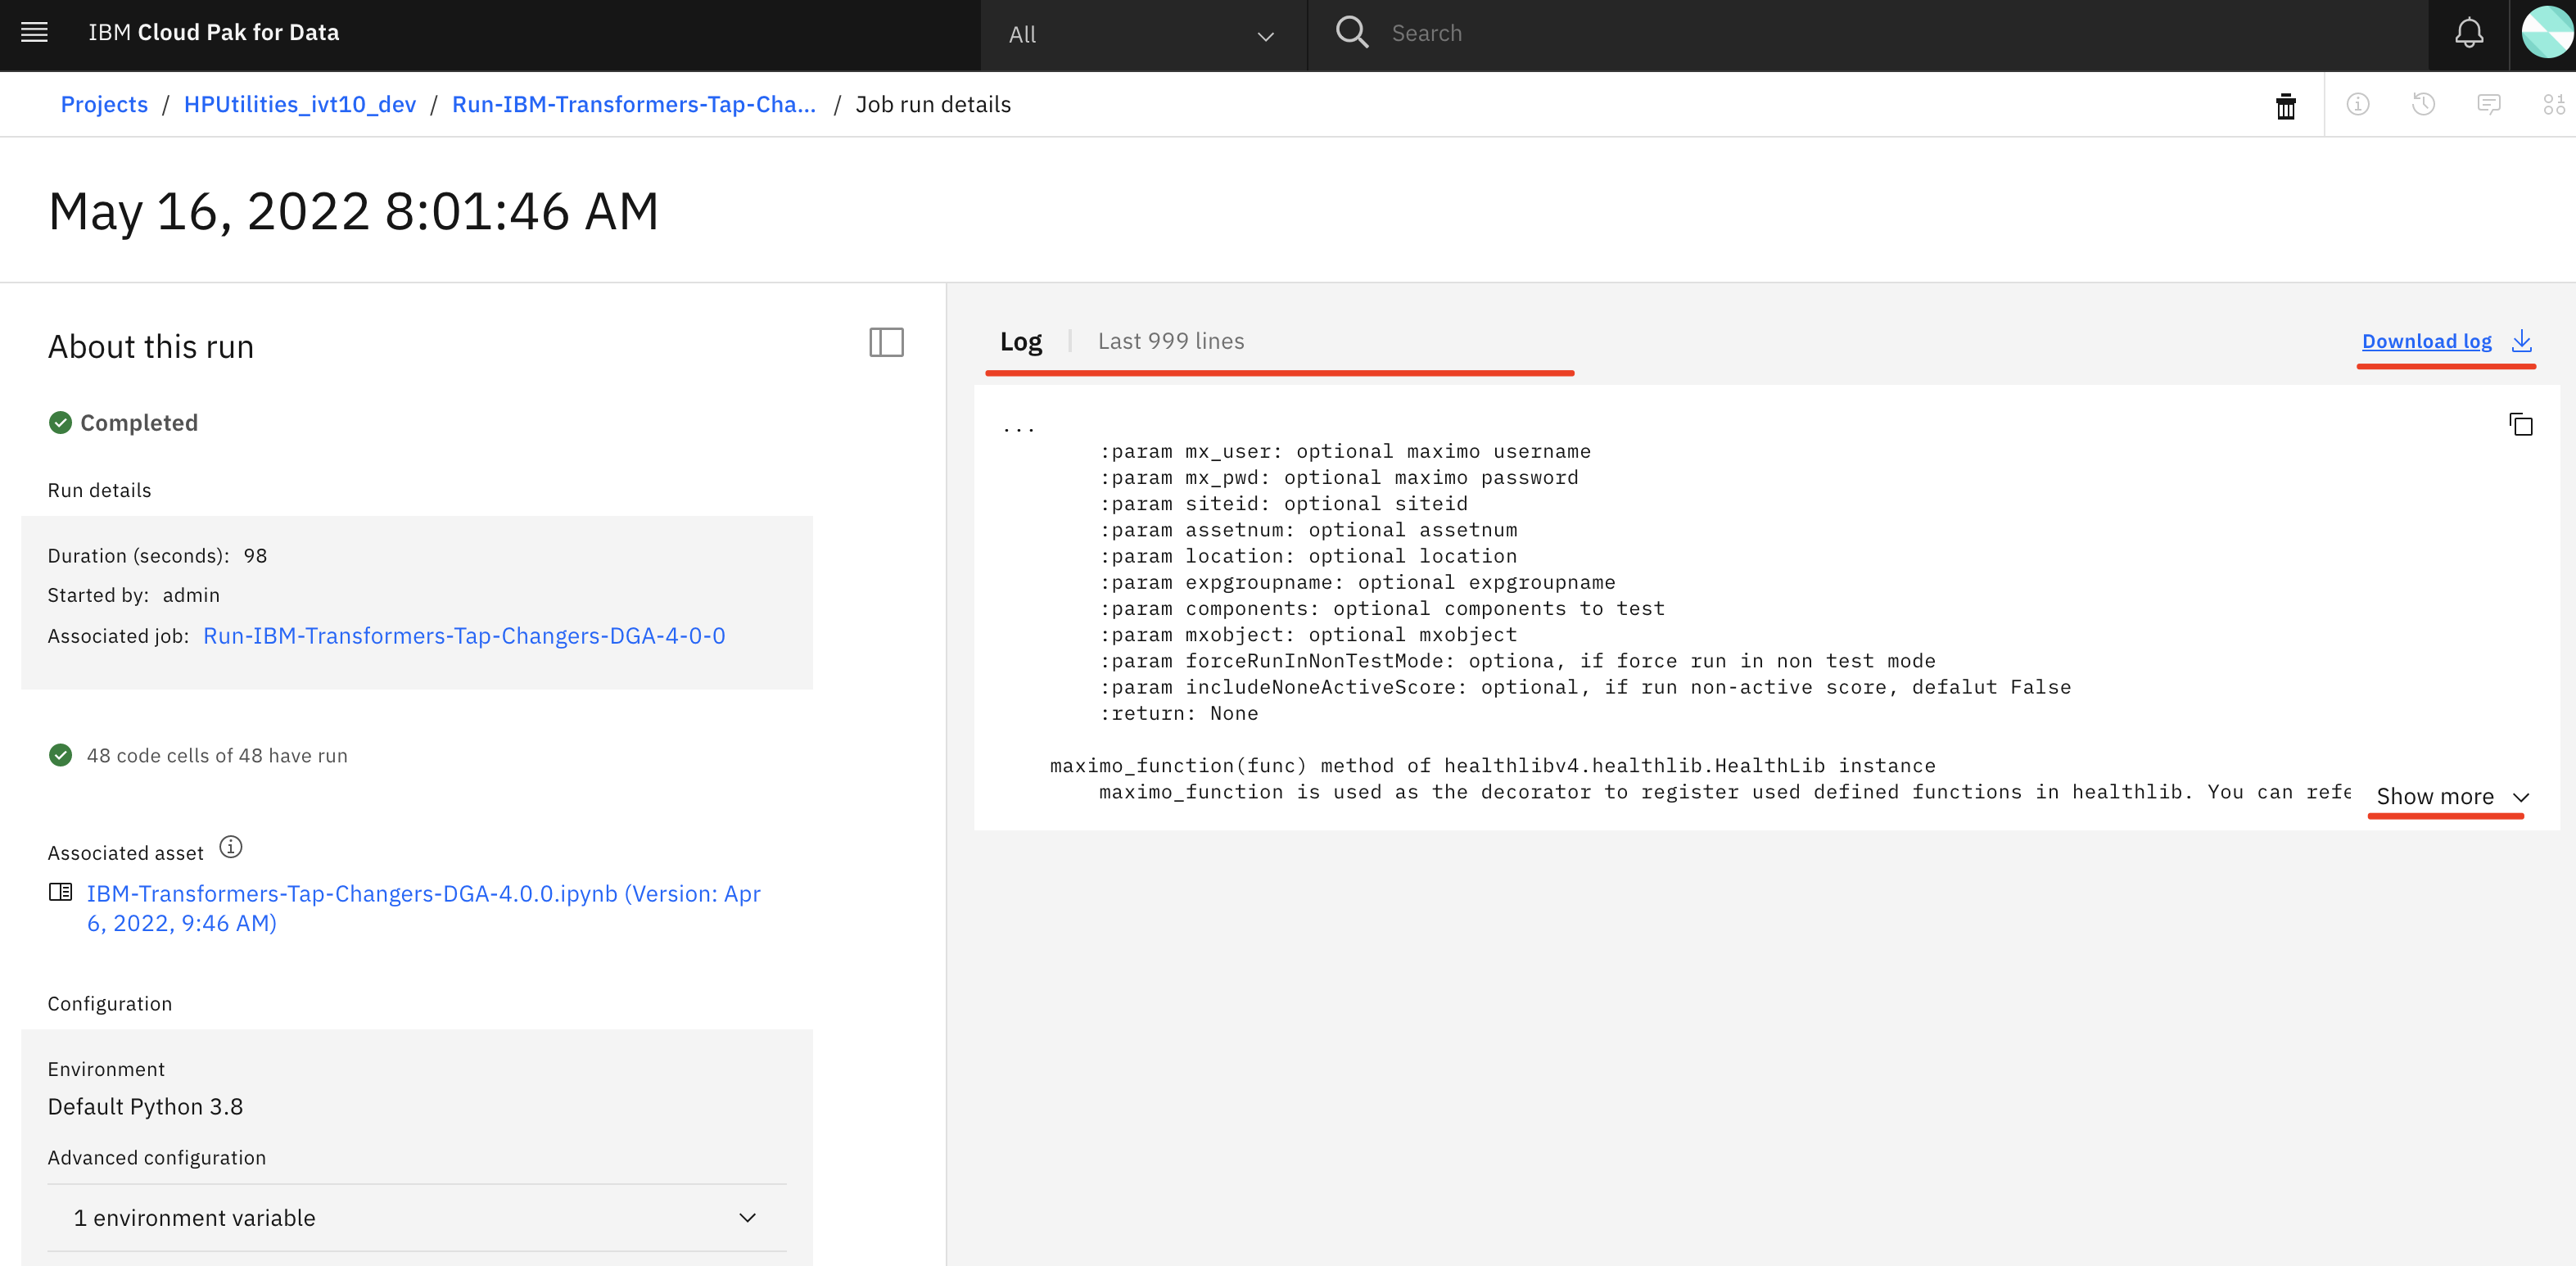Viewport: 2576px width, 1266px height.
Task: Click the Last 999 lines label
Action: (1171, 341)
